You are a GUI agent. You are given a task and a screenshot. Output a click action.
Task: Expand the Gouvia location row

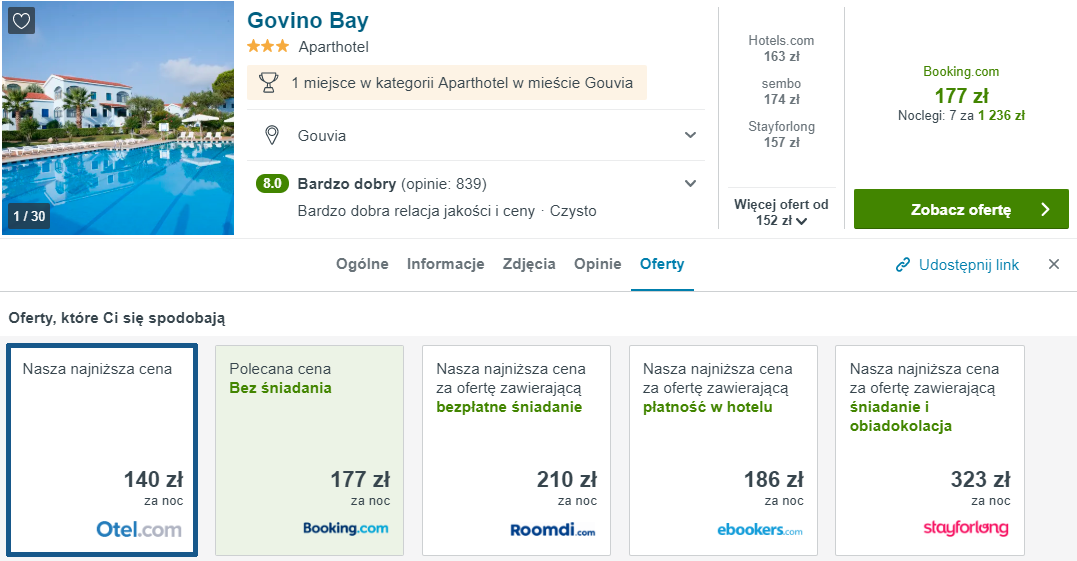pyautogui.click(x=690, y=135)
